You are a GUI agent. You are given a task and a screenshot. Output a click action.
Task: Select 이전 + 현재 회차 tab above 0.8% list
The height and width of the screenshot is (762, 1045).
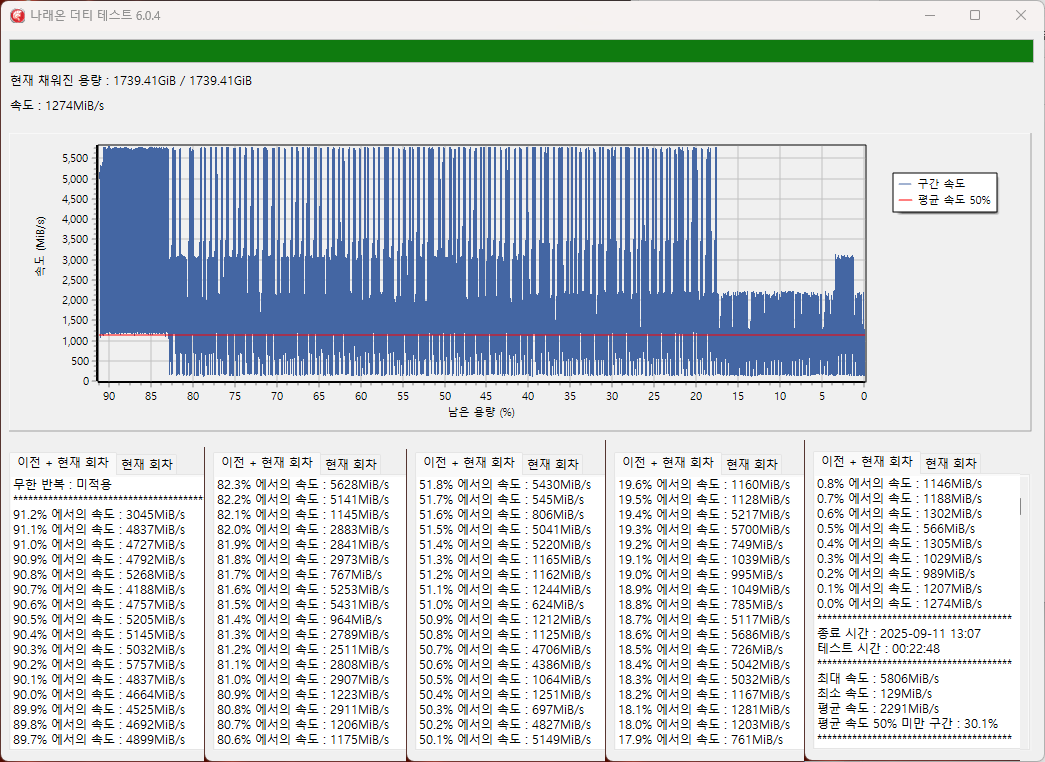point(866,461)
